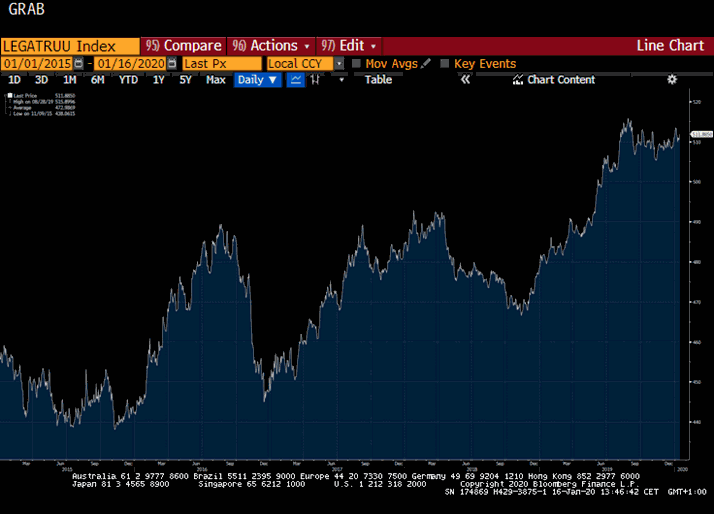Collapse panel with double-arrow icon

point(465,80)
